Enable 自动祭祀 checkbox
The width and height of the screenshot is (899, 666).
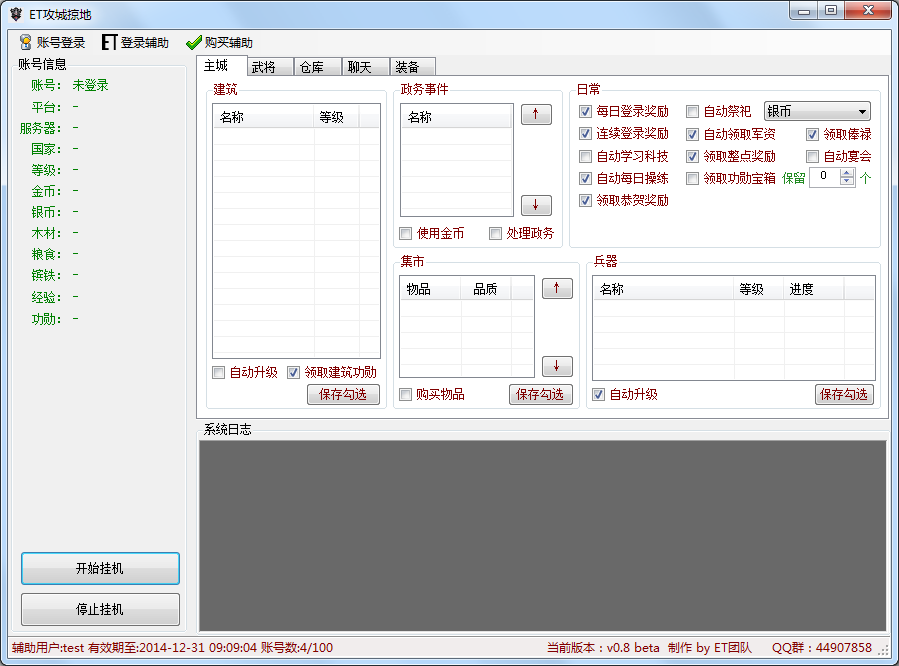point(693,111)
